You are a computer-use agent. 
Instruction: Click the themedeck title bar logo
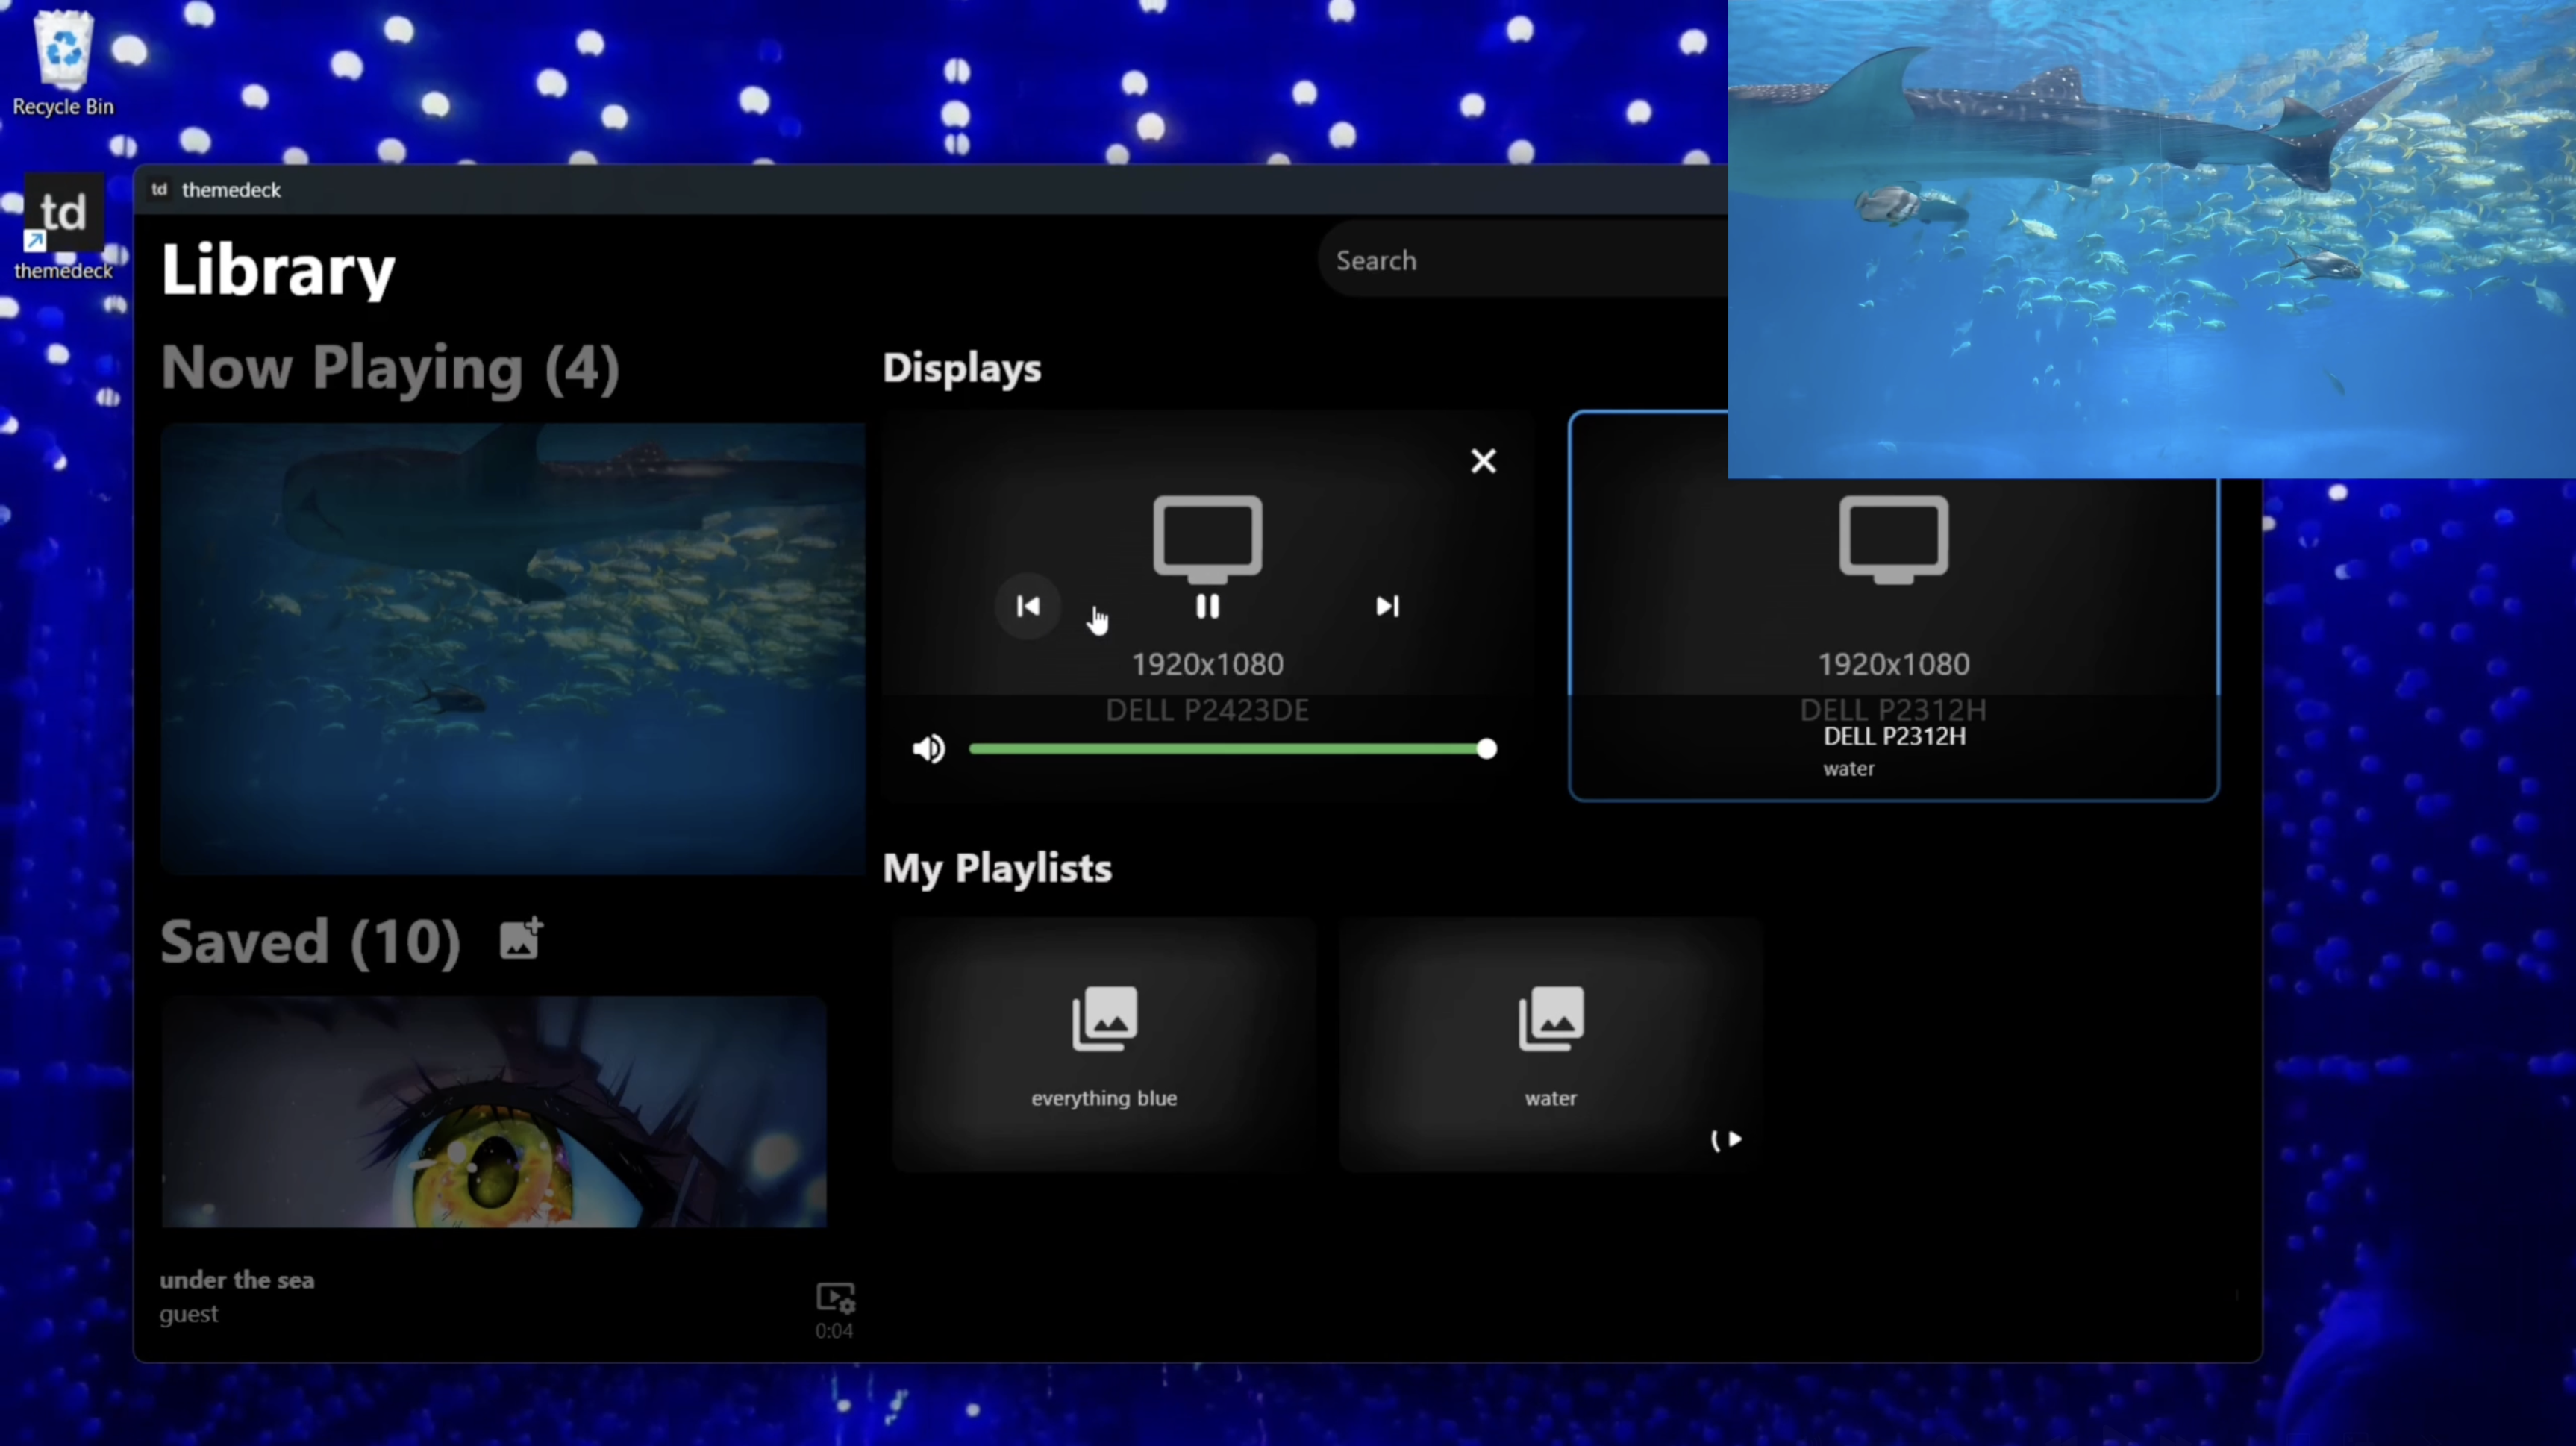coord(159,189)
